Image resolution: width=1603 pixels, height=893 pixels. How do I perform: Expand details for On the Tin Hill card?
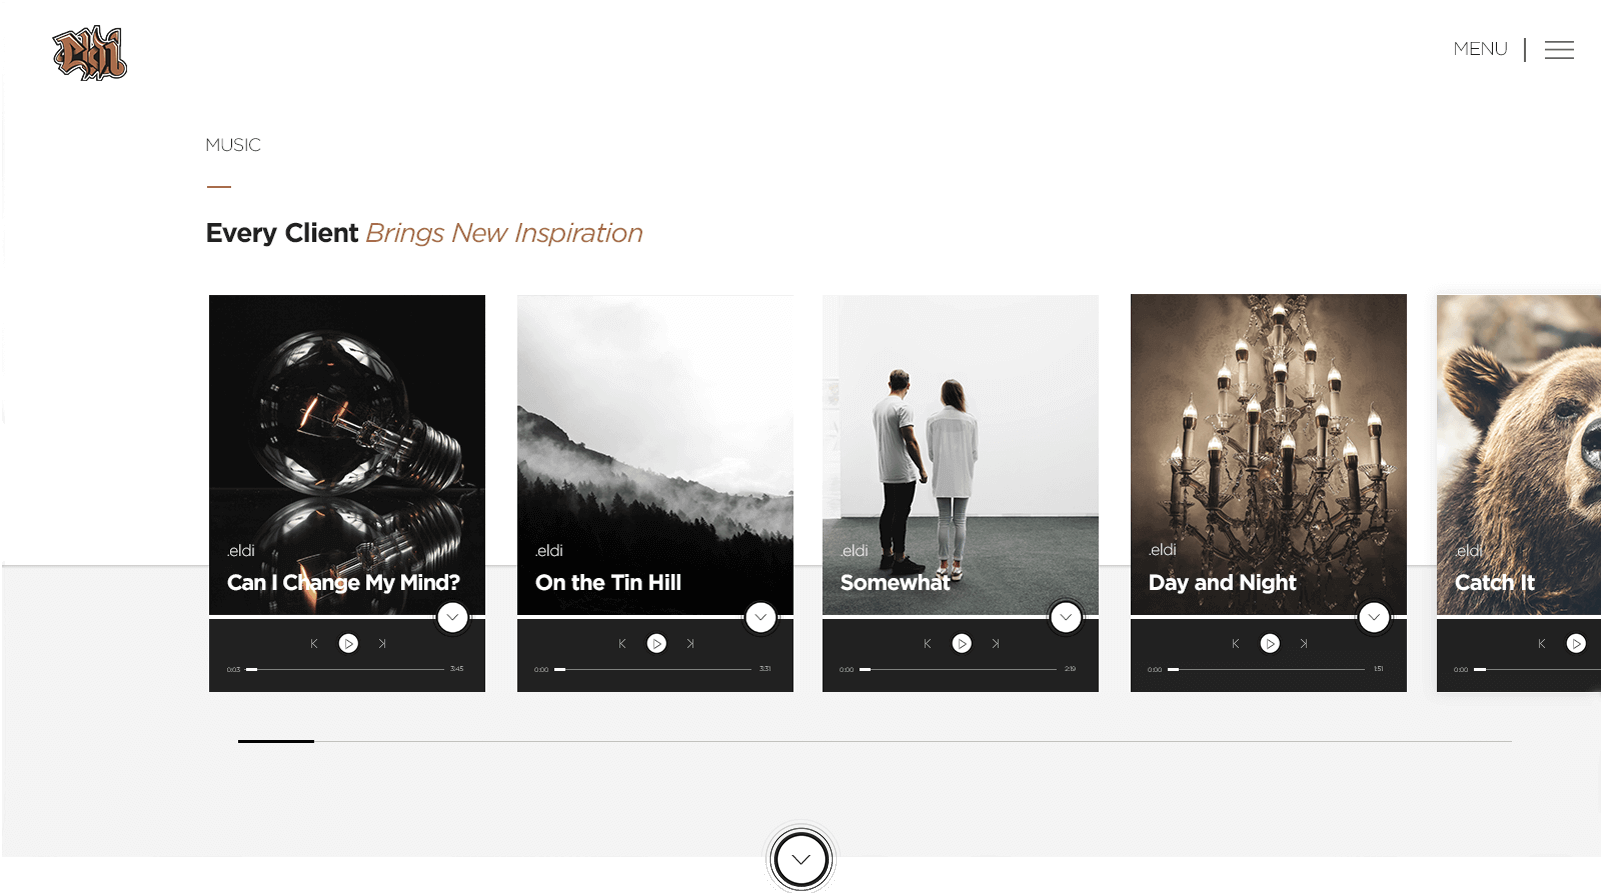tap(761, 618)
